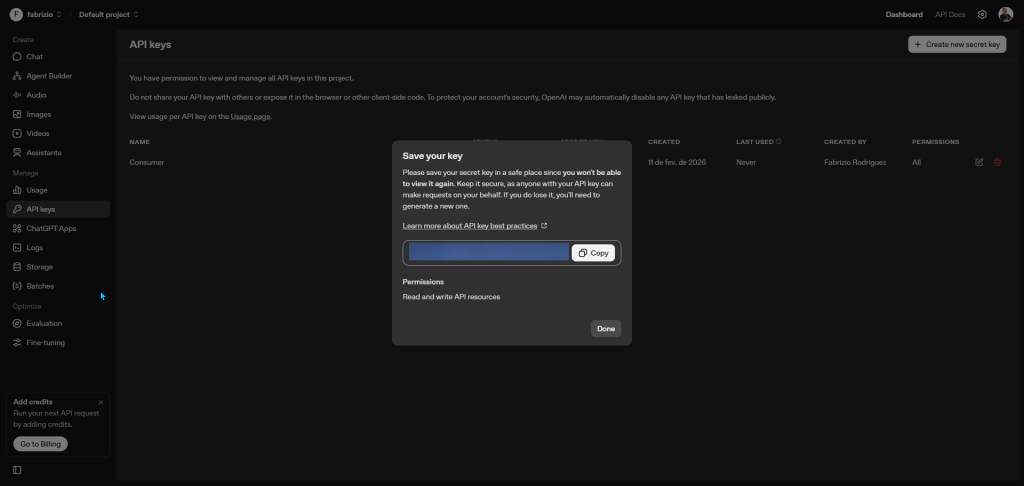The image size is (1024, 486).
Task: Open Agent Builder in sidebar
Action: (x=49, y=76)
